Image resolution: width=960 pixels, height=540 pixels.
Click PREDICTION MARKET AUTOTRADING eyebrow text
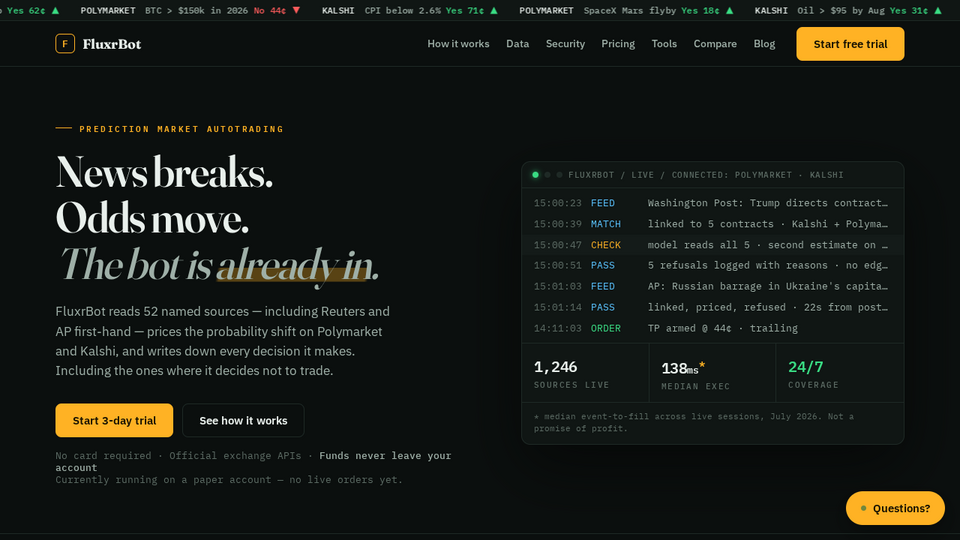181,129
